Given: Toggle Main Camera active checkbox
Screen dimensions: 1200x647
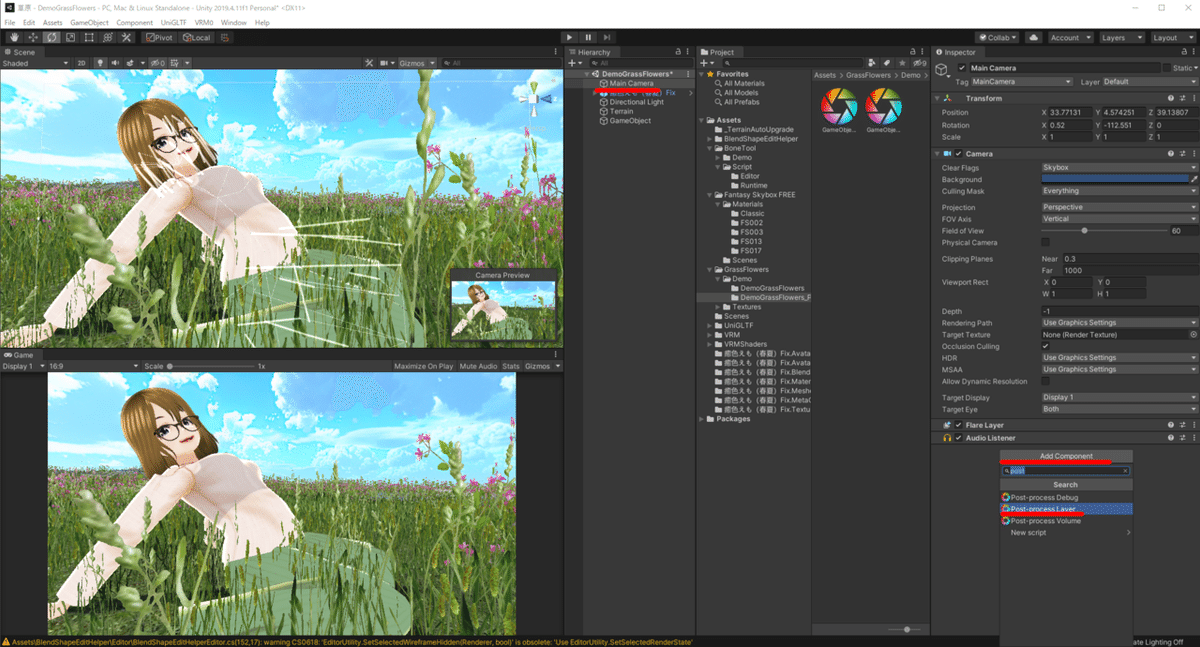Looking at the screenshot, I should click(x=962, y=68).
